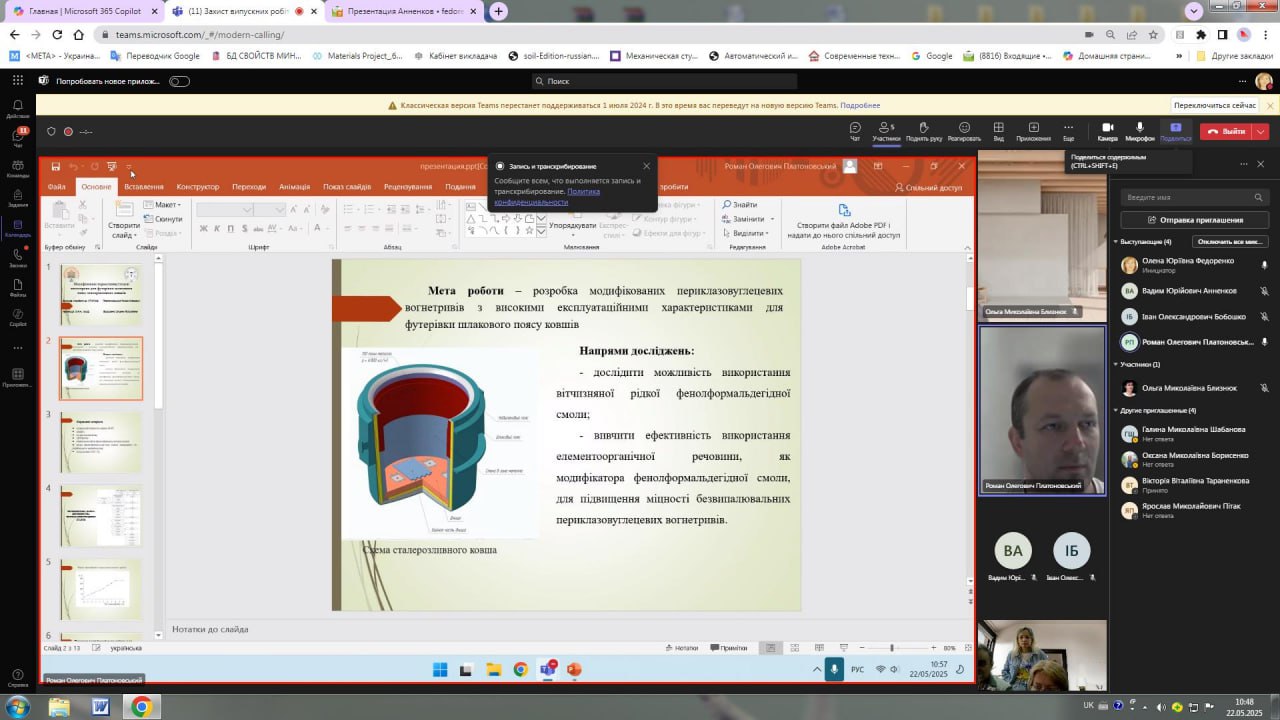The height and width of the screenshot is (720, 1280).
Task: Click the participants panel more options ellipsis
Action: click(x=1244, y=164)
